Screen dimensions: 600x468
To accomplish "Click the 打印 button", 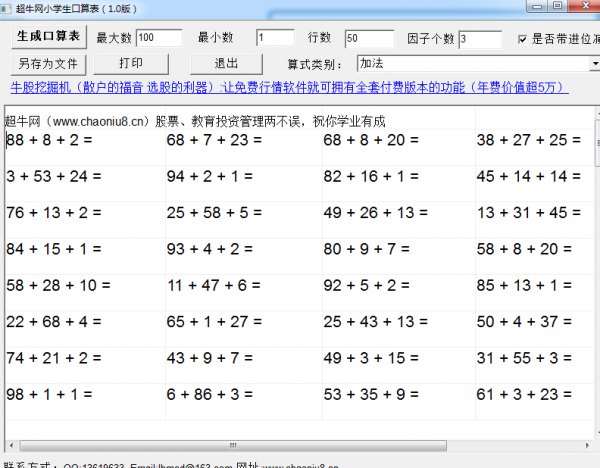I will click(x=131, y=64).
